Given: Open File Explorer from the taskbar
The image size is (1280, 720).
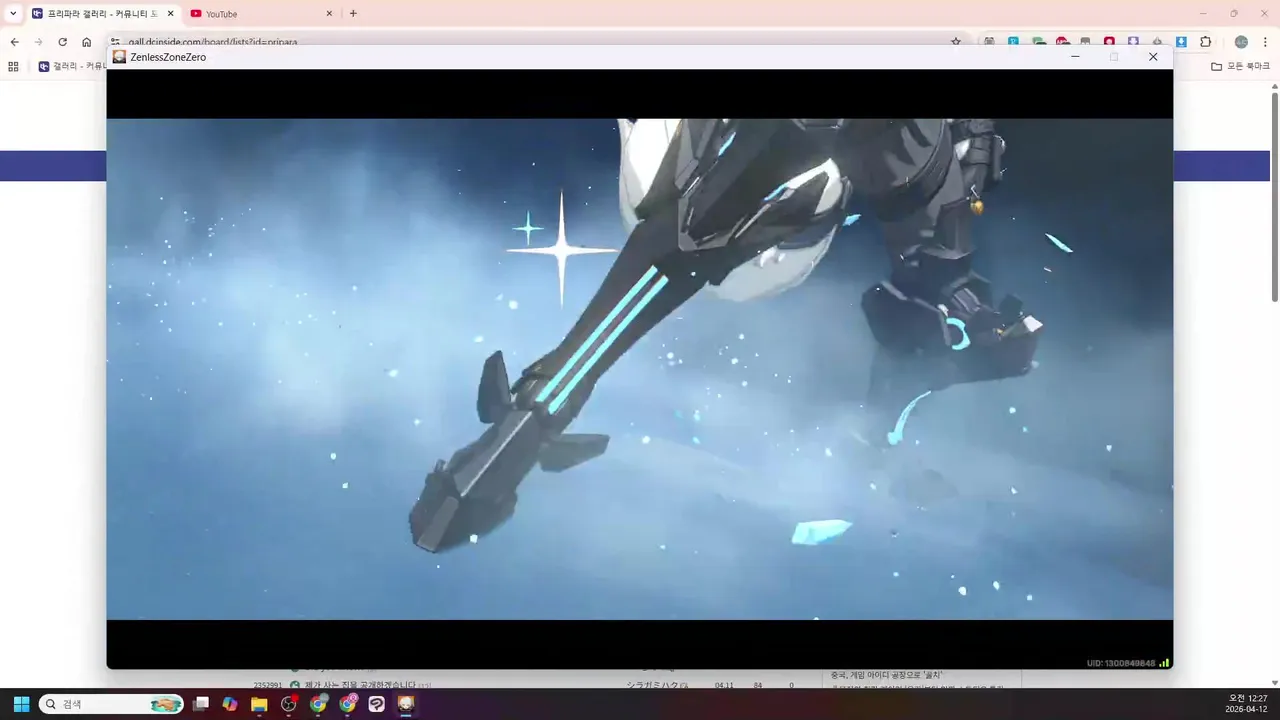Looking at the screenshot, I should coord(259,704).
